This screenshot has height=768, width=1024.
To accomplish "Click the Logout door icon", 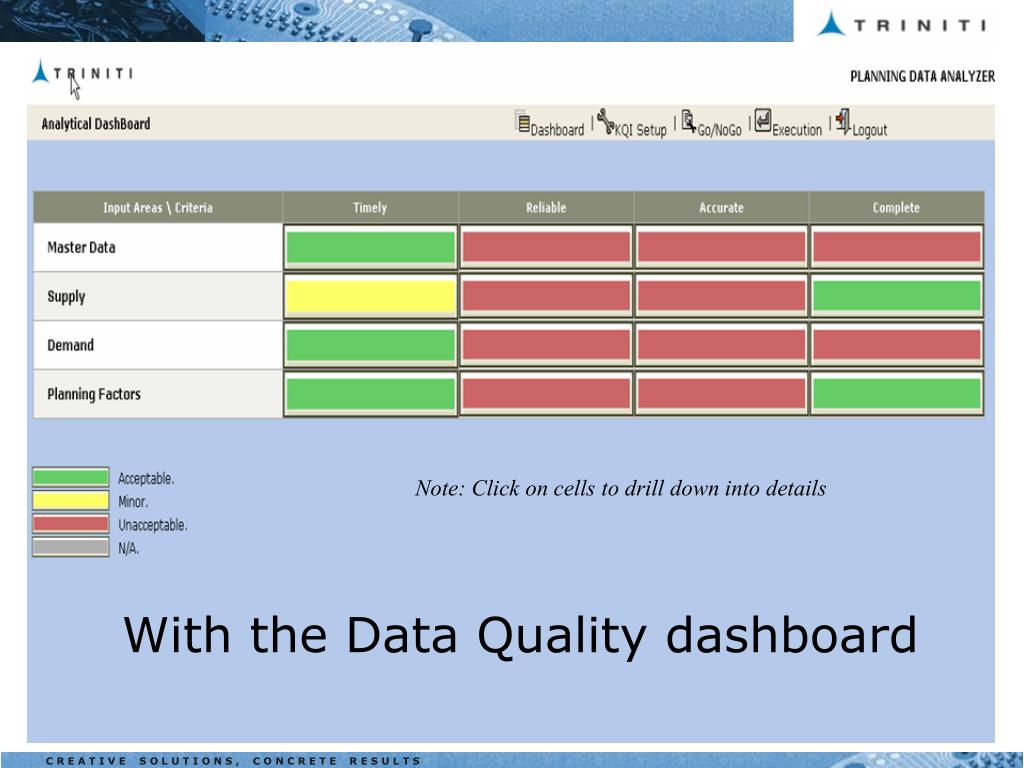I will pyautogui.click(x=843, y=121).
